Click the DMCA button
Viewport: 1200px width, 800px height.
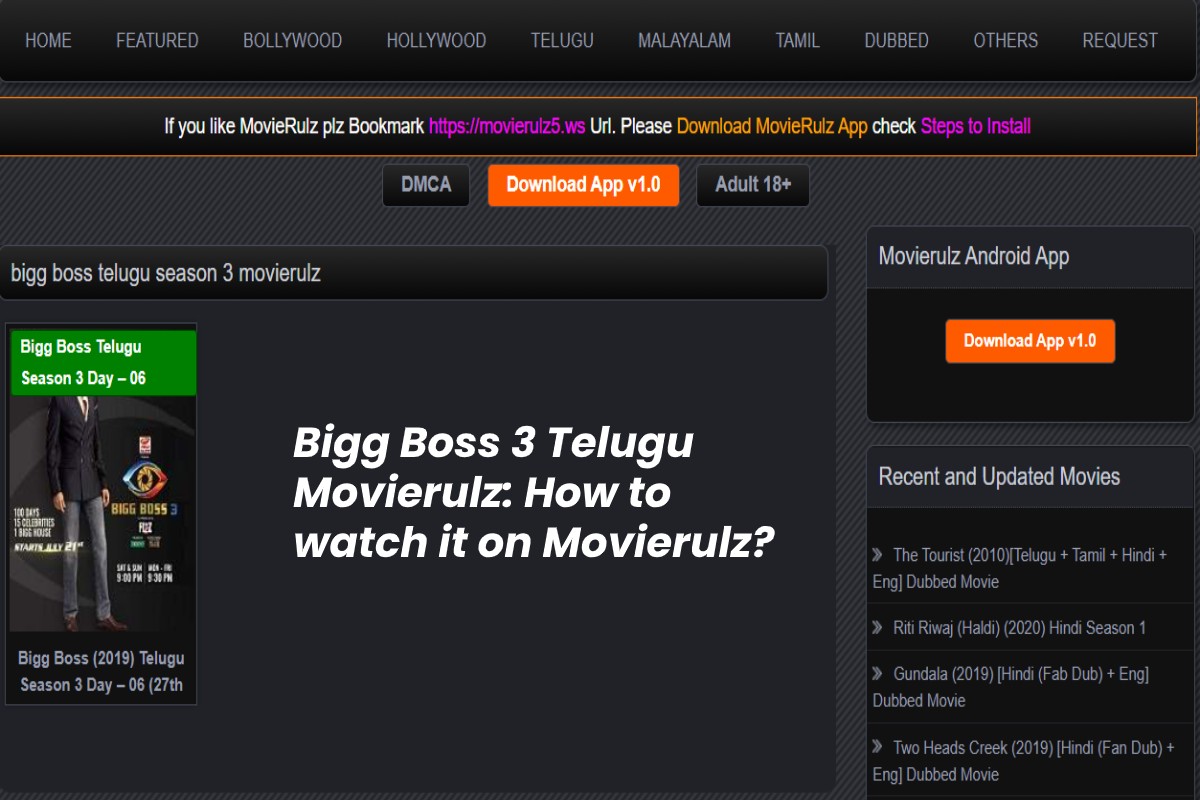click(x=426, y=185)
